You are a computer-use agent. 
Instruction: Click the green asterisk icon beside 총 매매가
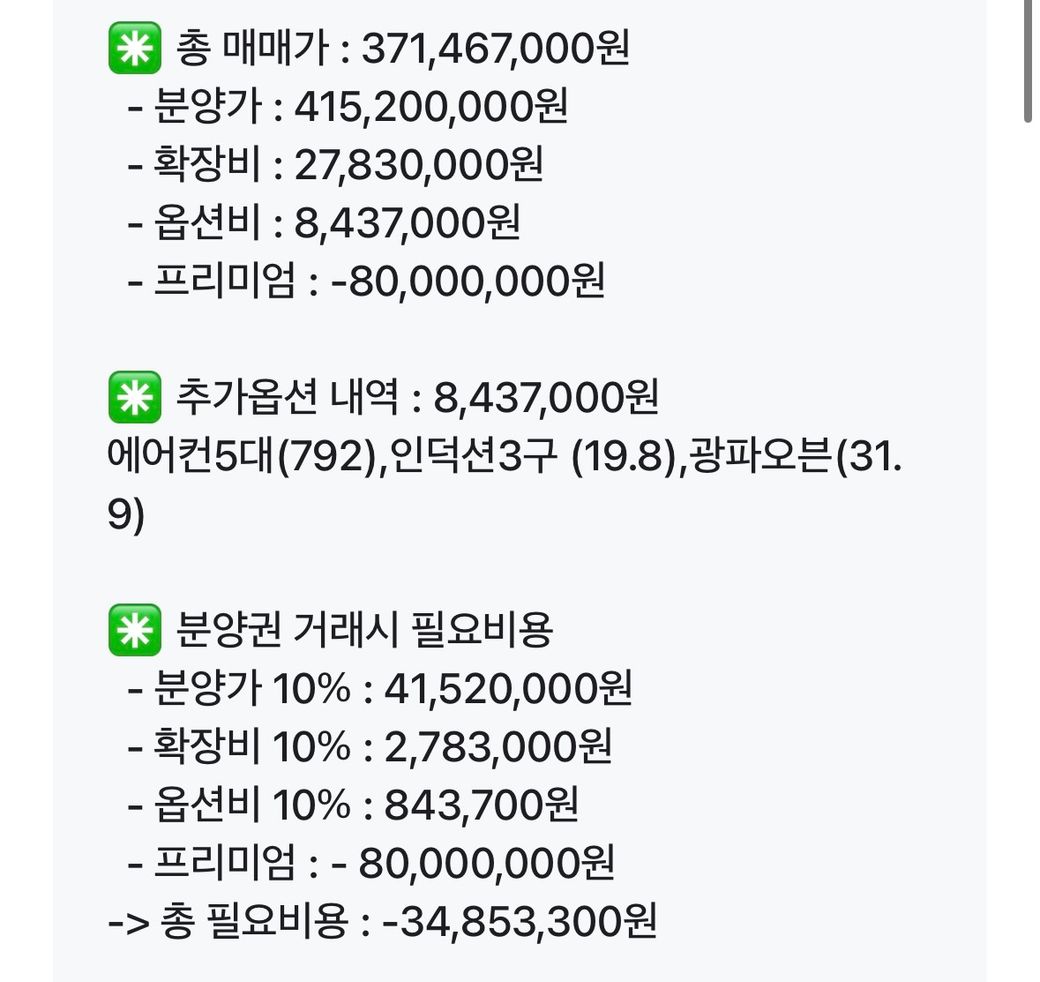pos(134,49)
